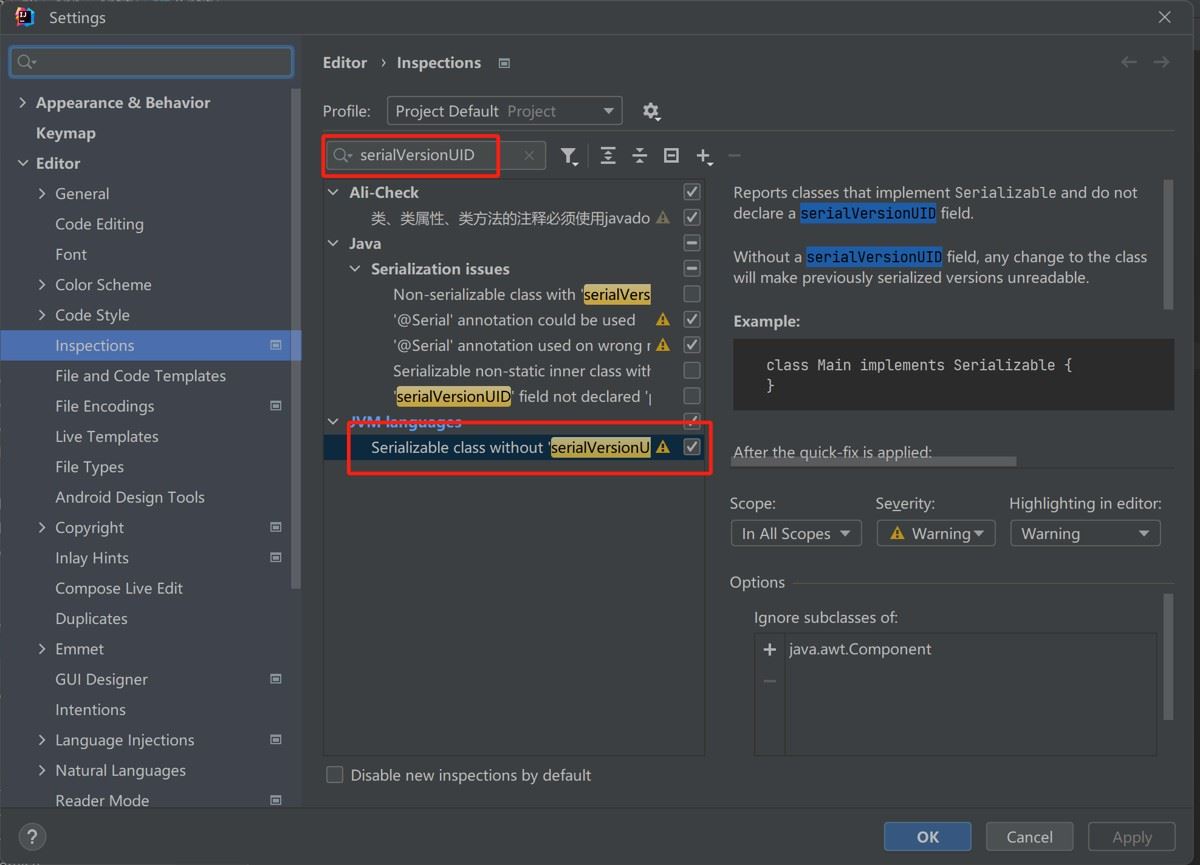Click the Expand All icon in toolbar

[x=608, y=156]
